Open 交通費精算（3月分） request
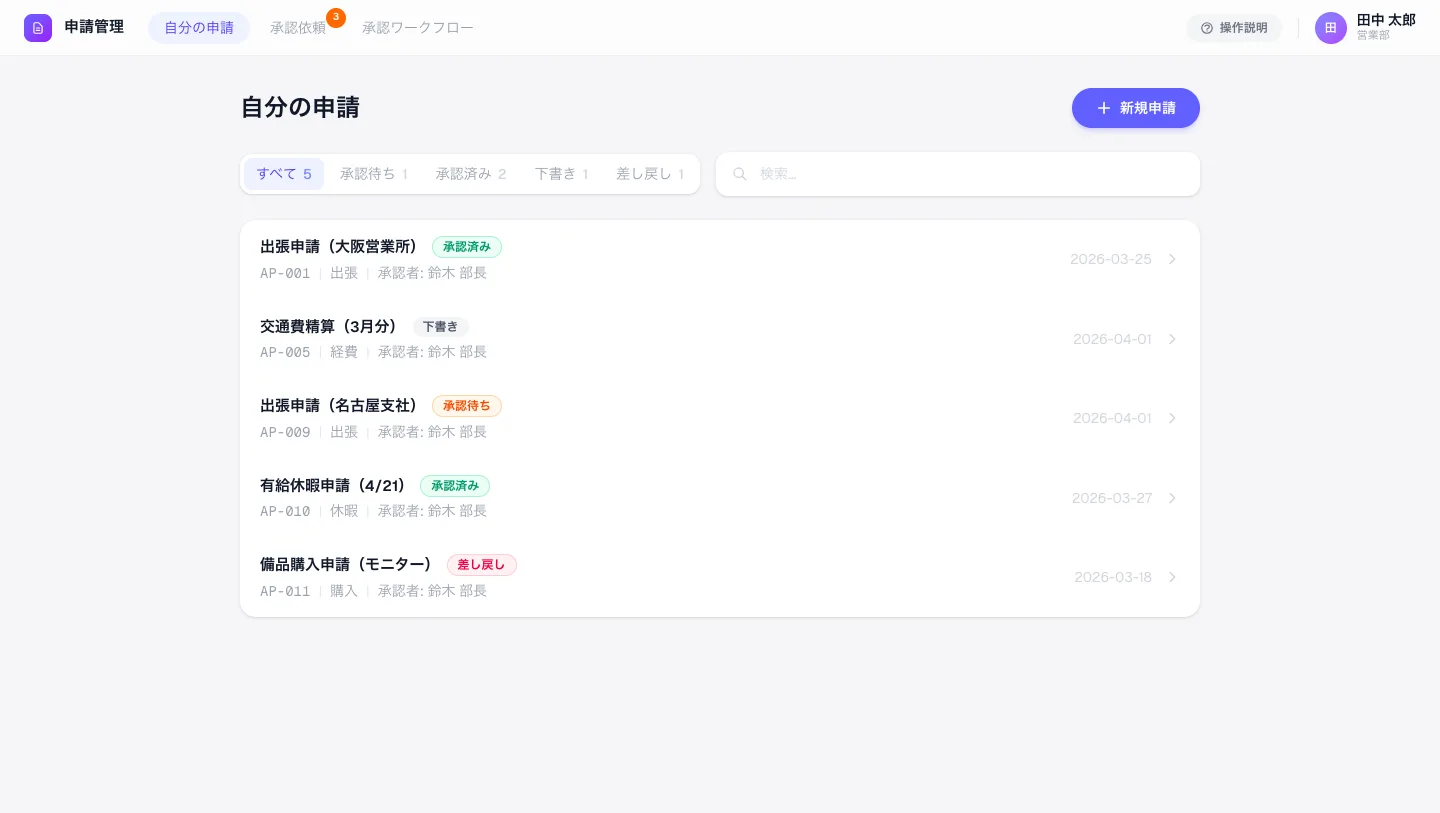Image resolution: width=1440 pixels, height=813 pixels. 720,339
